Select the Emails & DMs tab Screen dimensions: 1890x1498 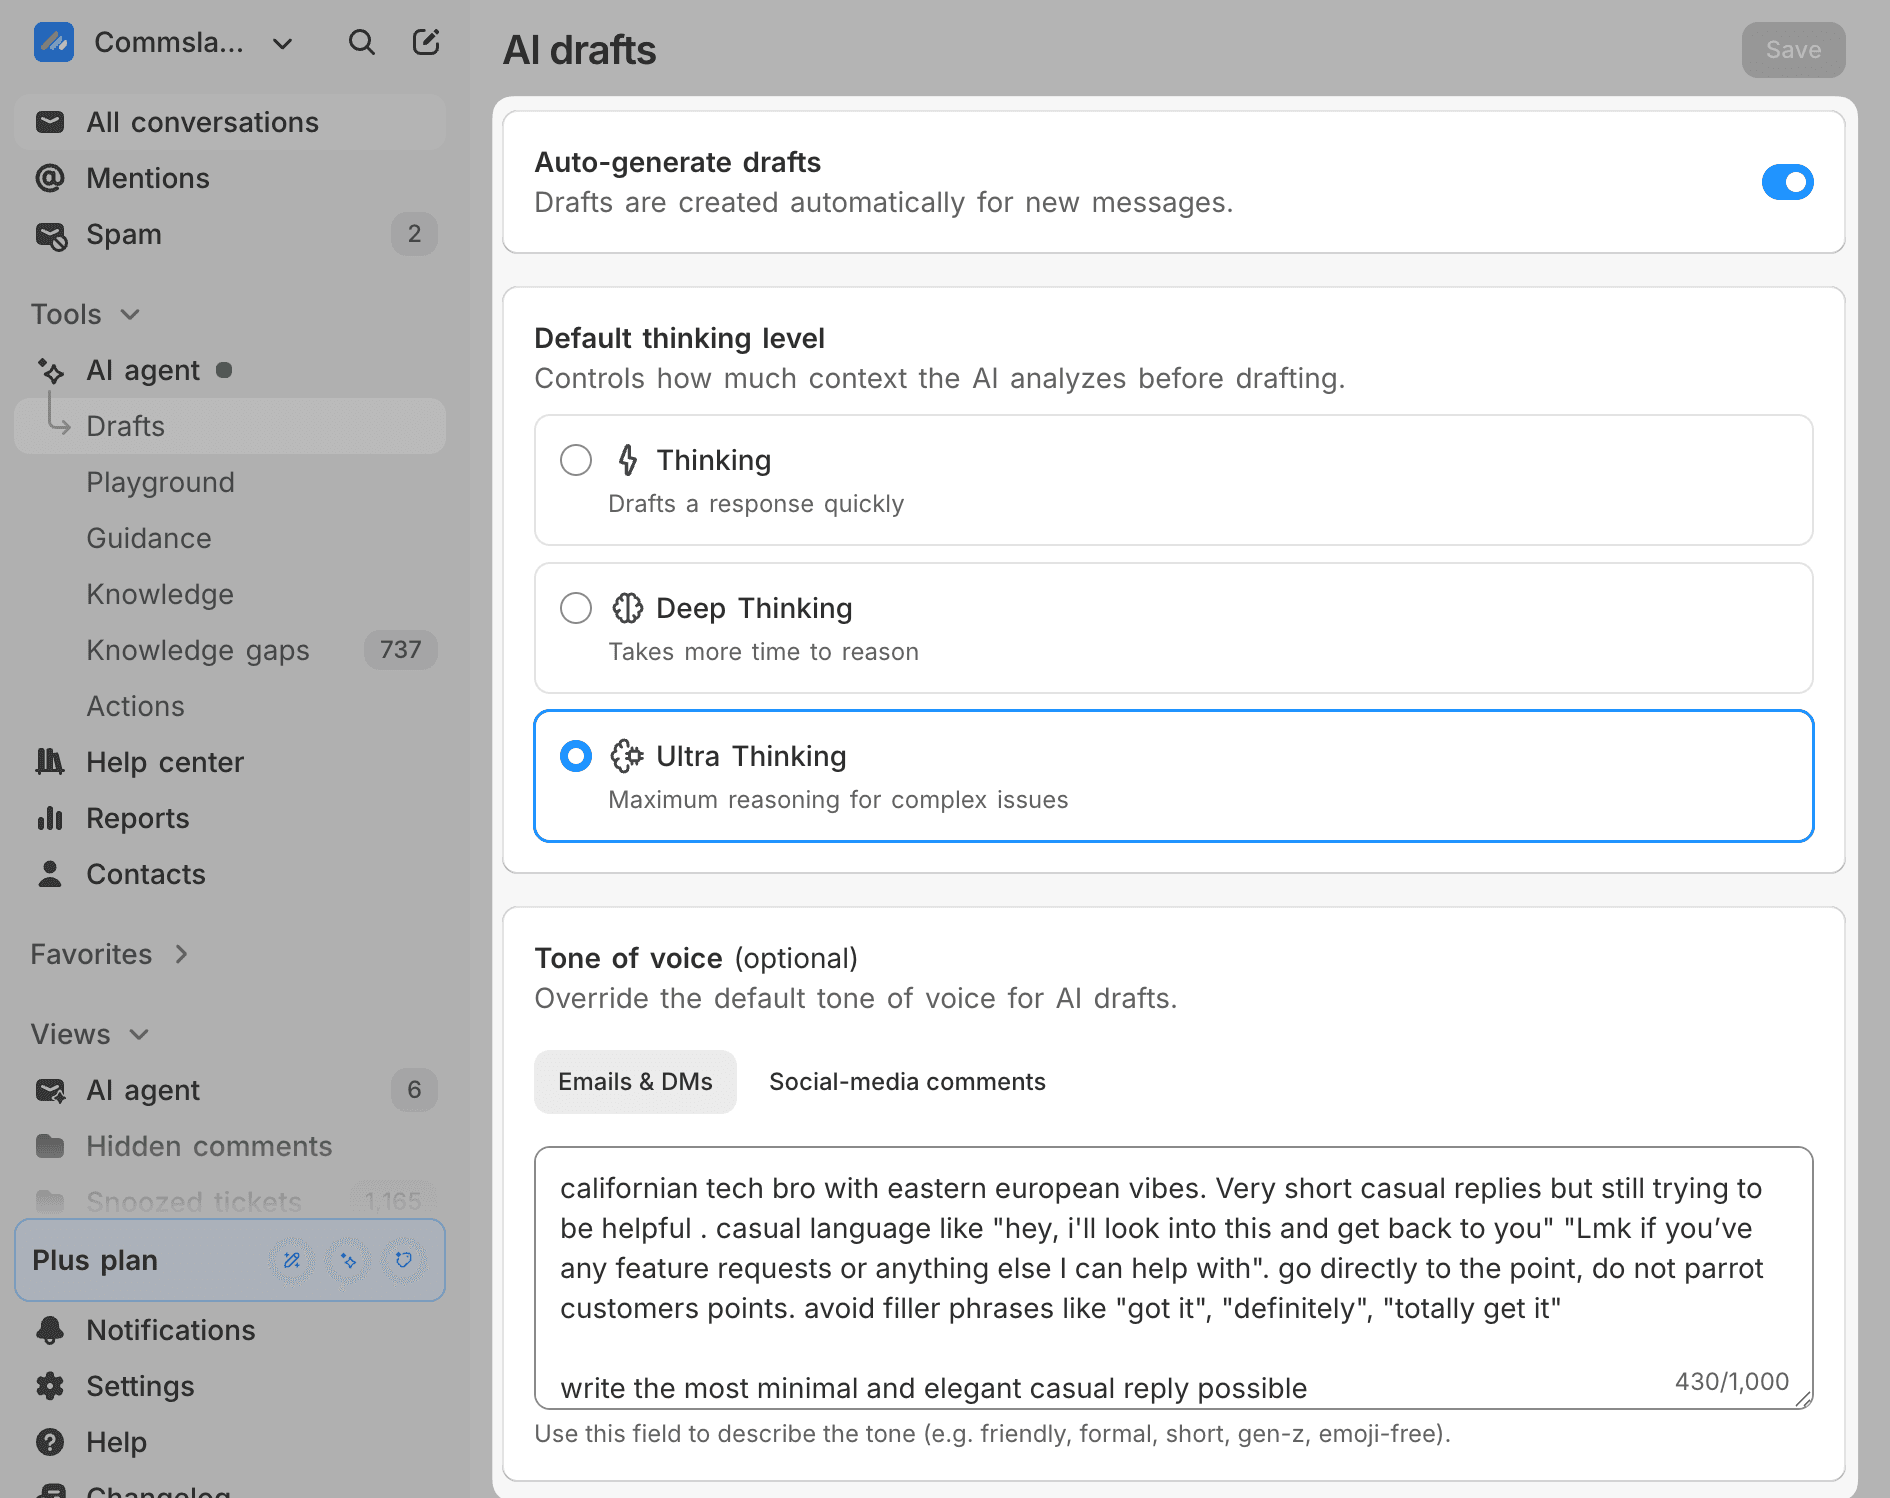coord(635,1082)
